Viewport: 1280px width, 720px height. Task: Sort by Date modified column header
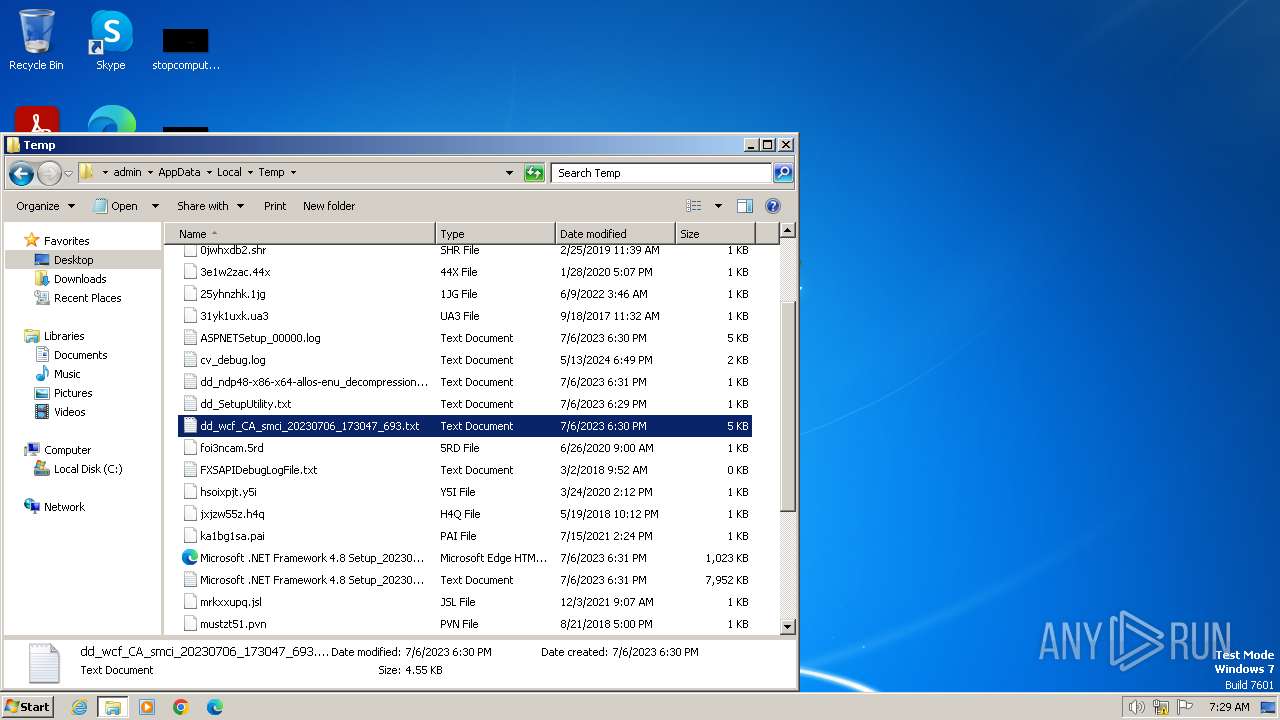(615, 234)
